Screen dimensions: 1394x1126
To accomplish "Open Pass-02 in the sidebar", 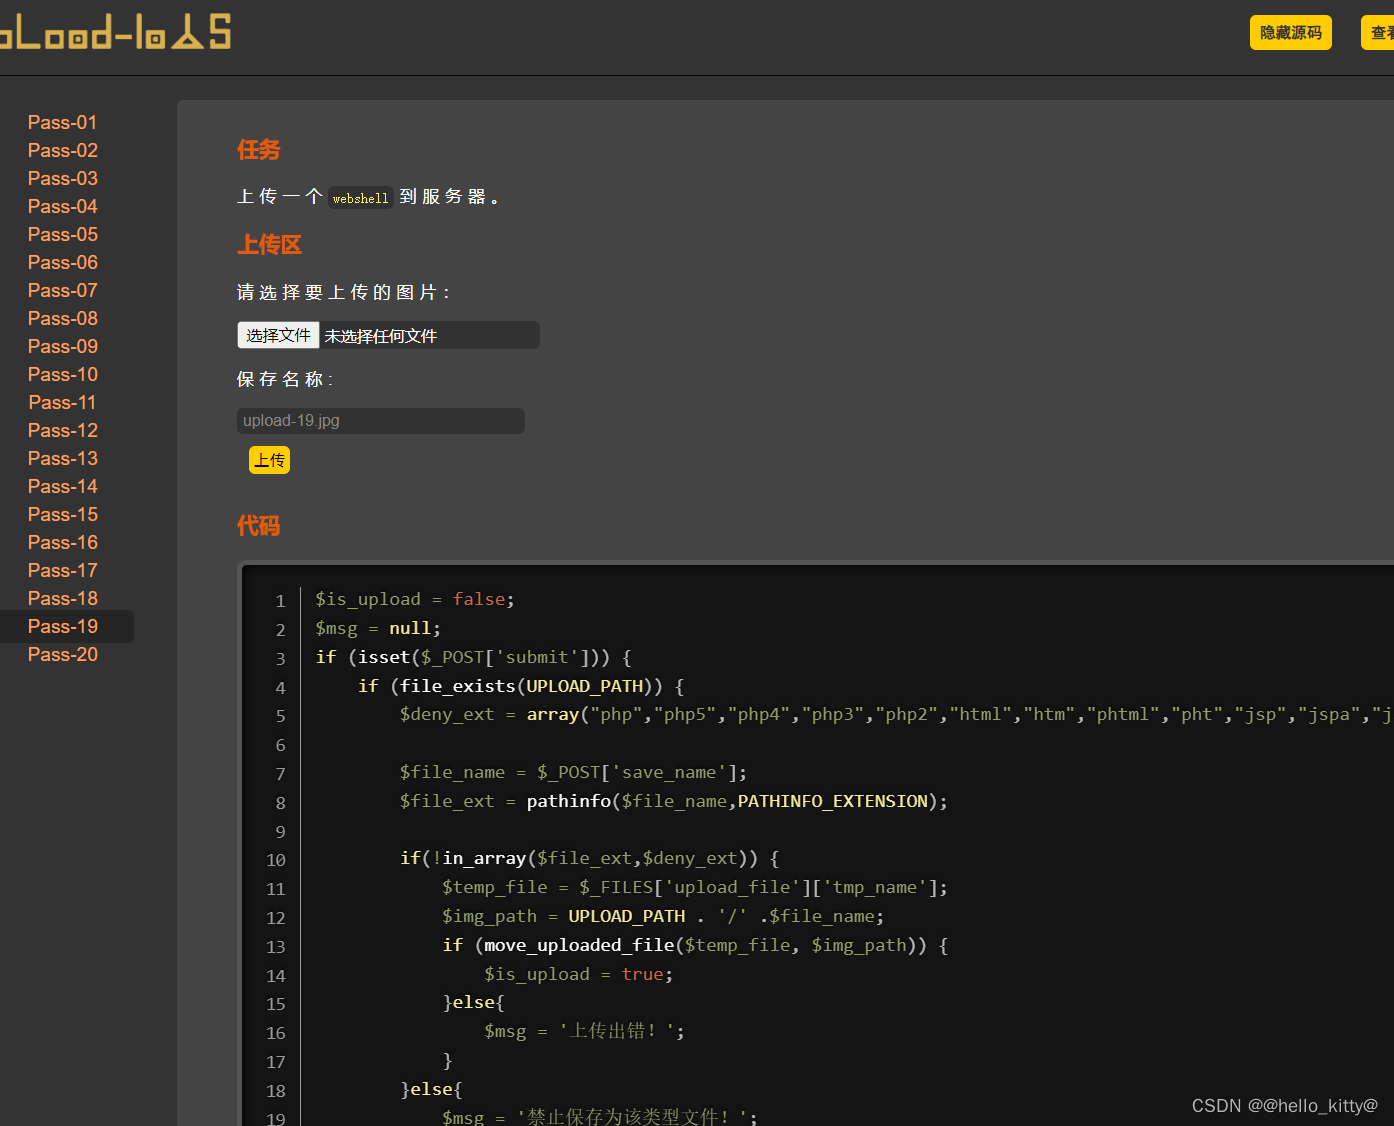I will click(x=63, y=150).
